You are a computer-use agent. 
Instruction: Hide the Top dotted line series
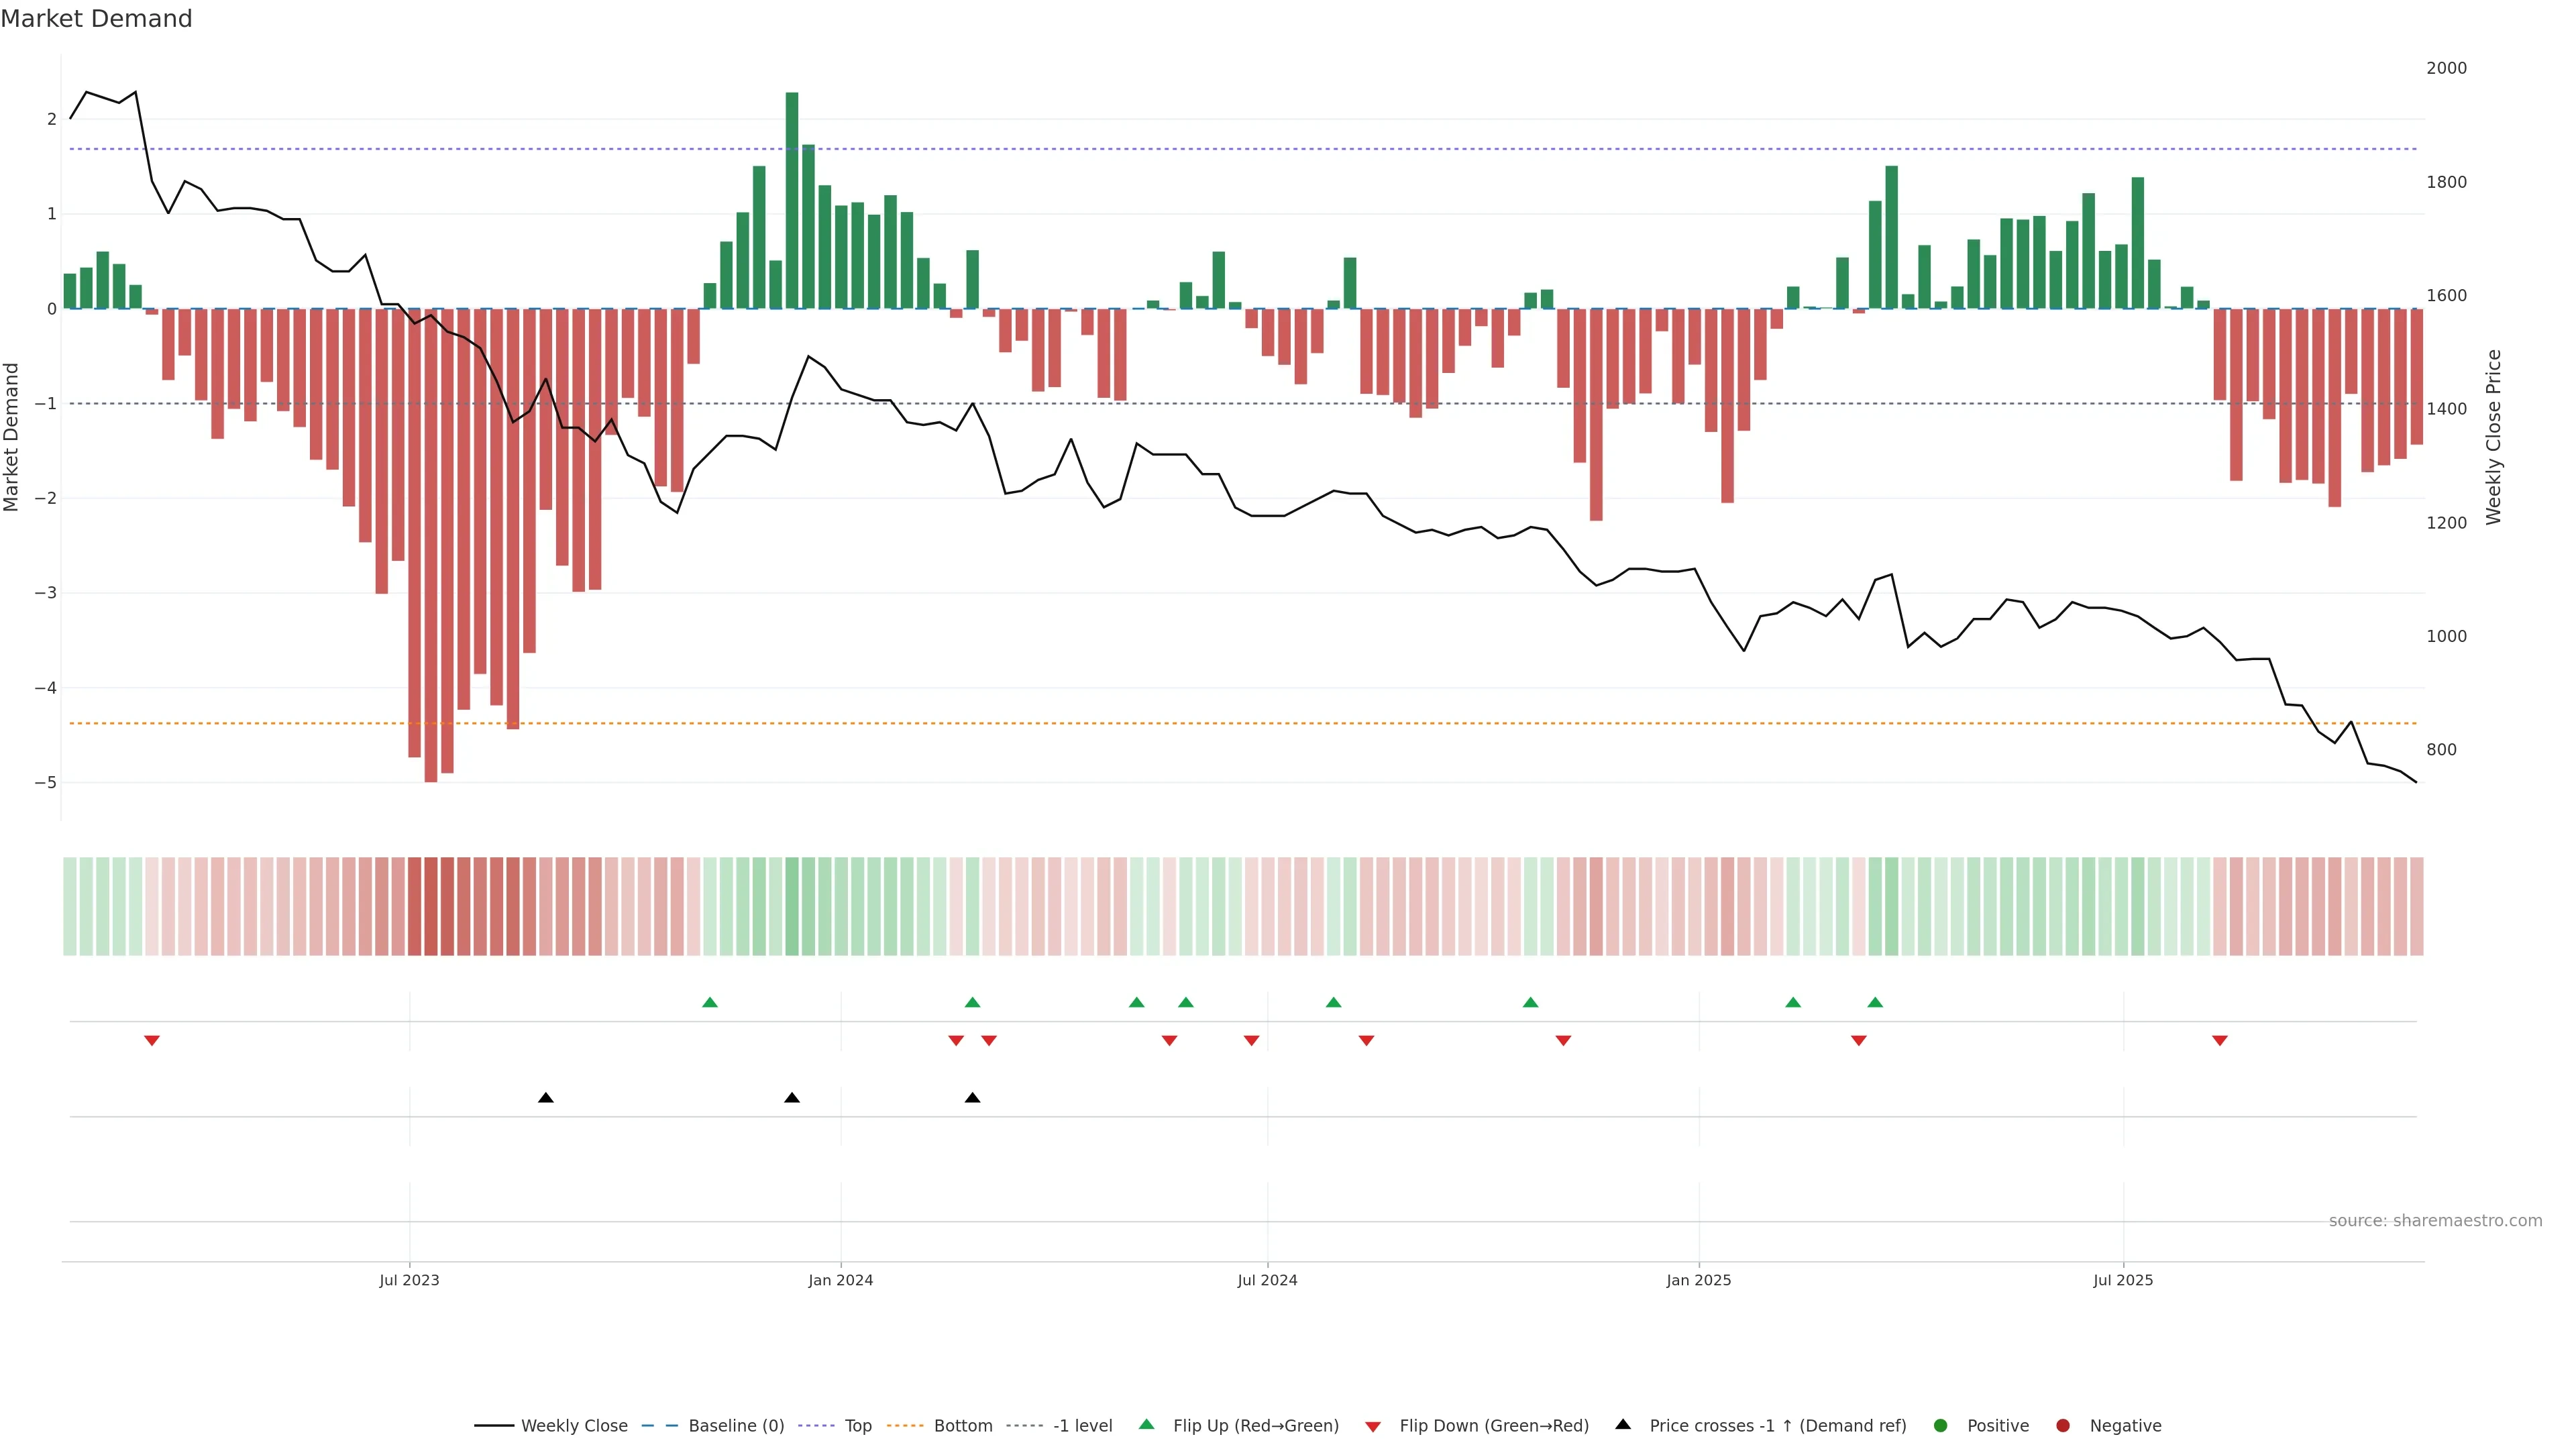857,1425
